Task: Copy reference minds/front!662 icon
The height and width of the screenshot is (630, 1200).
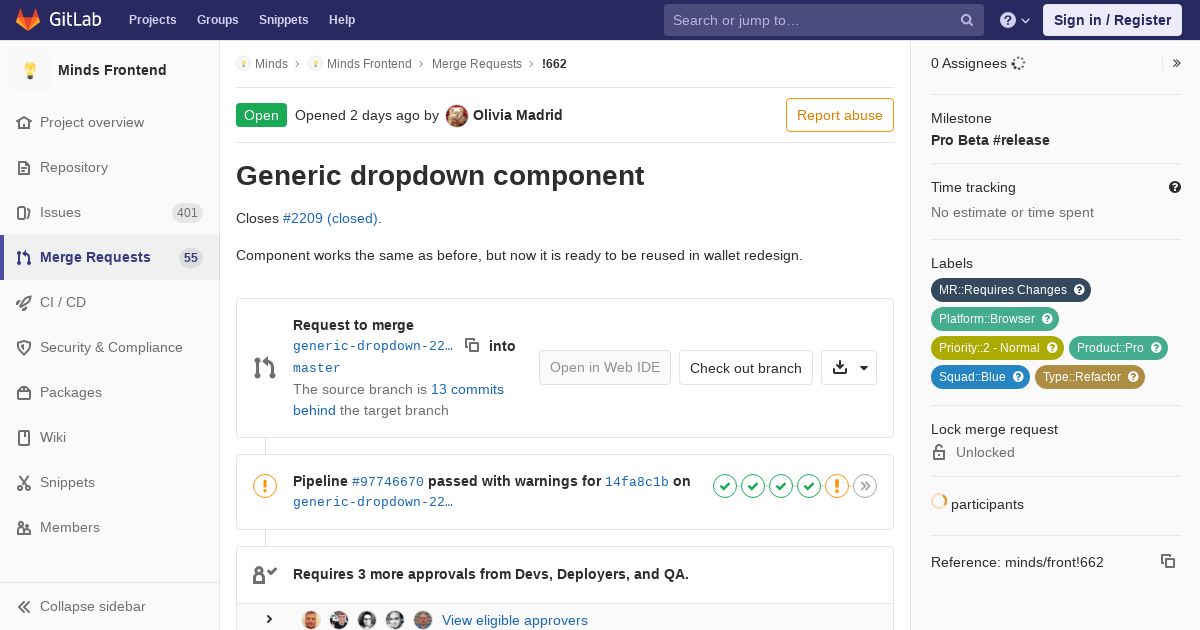Action: click(1168, 561)
